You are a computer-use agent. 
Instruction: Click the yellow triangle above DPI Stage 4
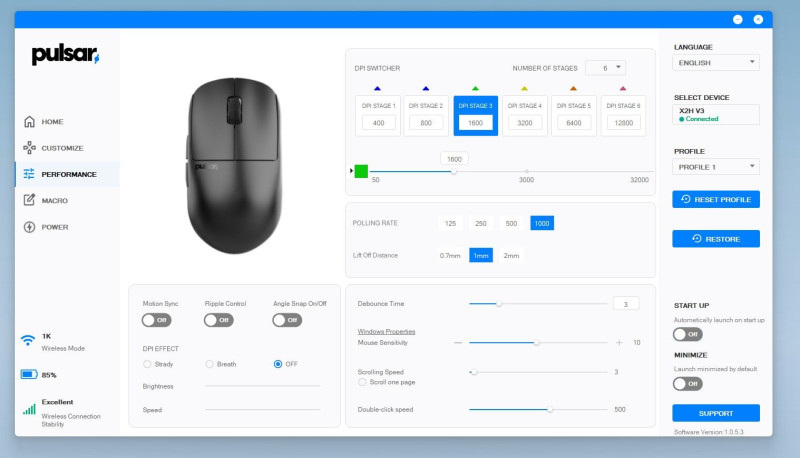(x=524, y=89)
